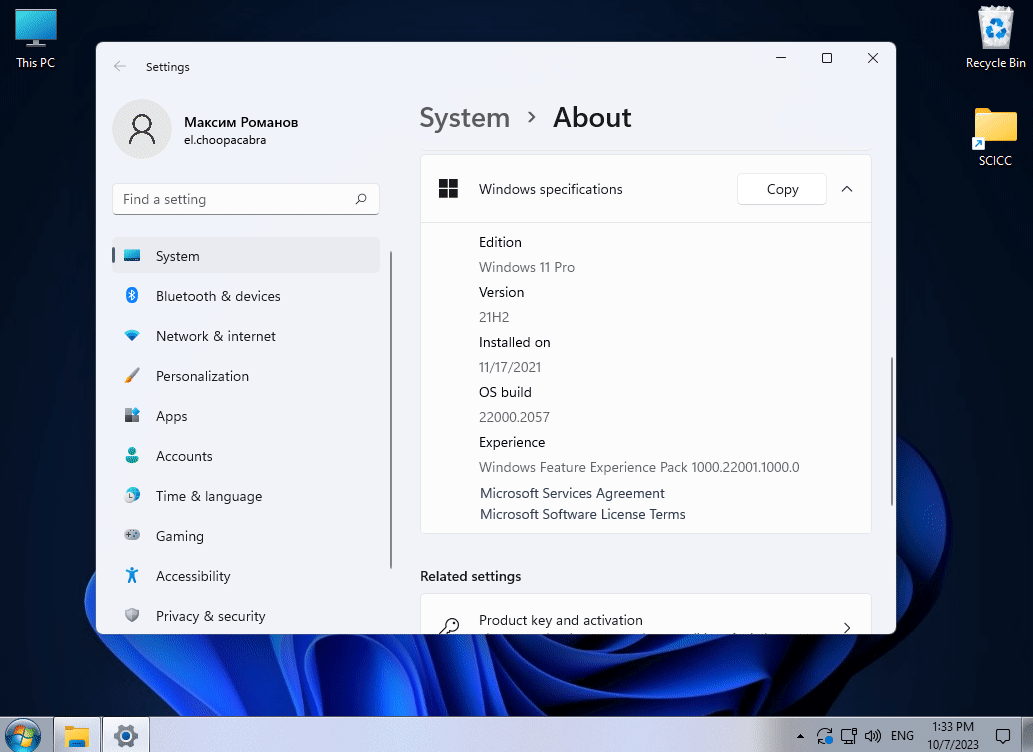The width and height of the screenshot is (1033, 752).
Task: Click the Accessibility figure icon
Action: [132, 575]
